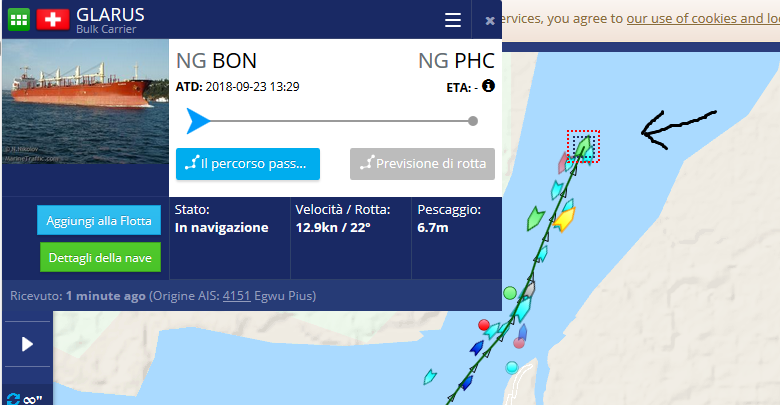
Task: Click the blue arrow voyage progress marker
Action: pos(198,121)
